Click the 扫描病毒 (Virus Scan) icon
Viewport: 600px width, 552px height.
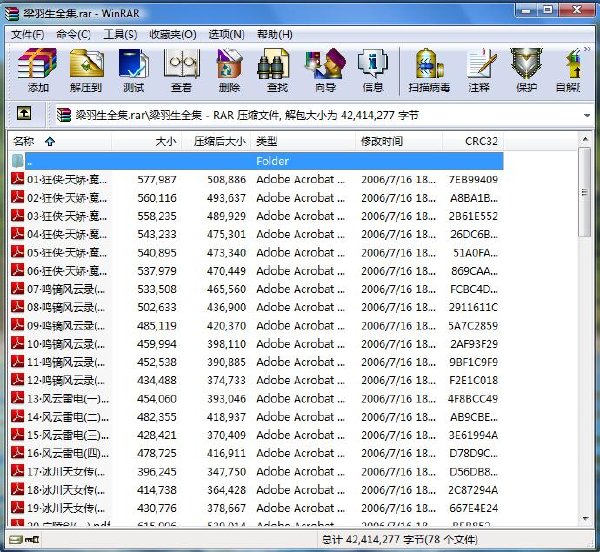(429, 70)
